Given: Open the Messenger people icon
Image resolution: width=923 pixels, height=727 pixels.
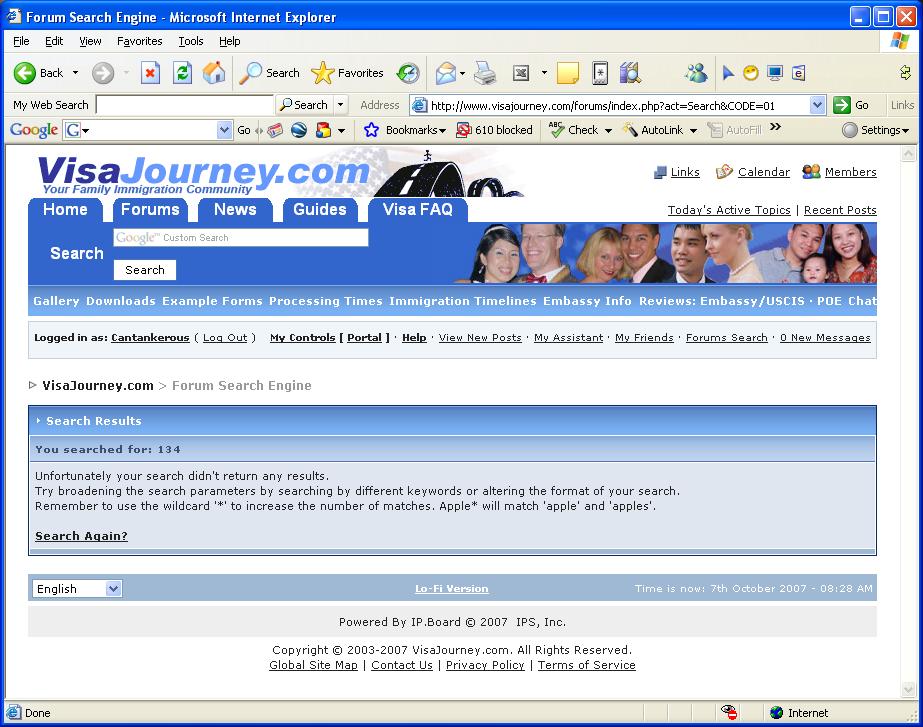Looking at the screenshot, I should (696, 73).
